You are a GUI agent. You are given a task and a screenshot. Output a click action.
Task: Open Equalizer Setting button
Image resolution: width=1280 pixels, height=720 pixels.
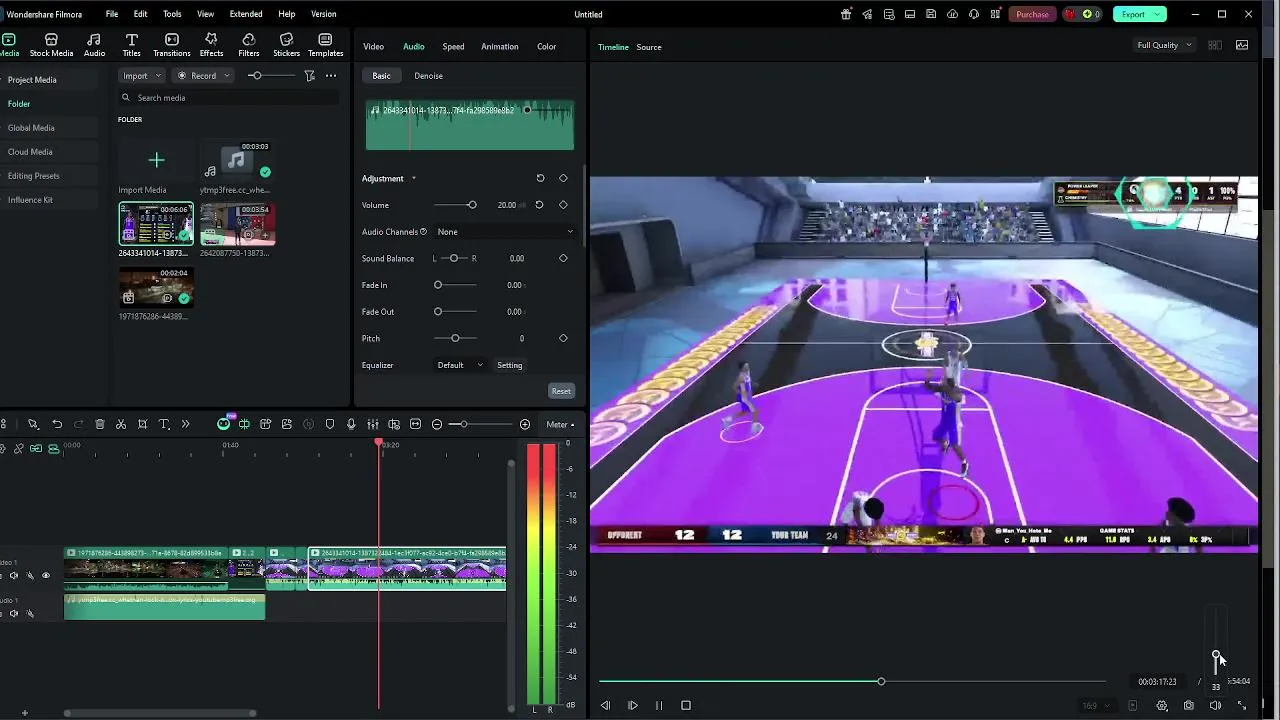(510, 365)
